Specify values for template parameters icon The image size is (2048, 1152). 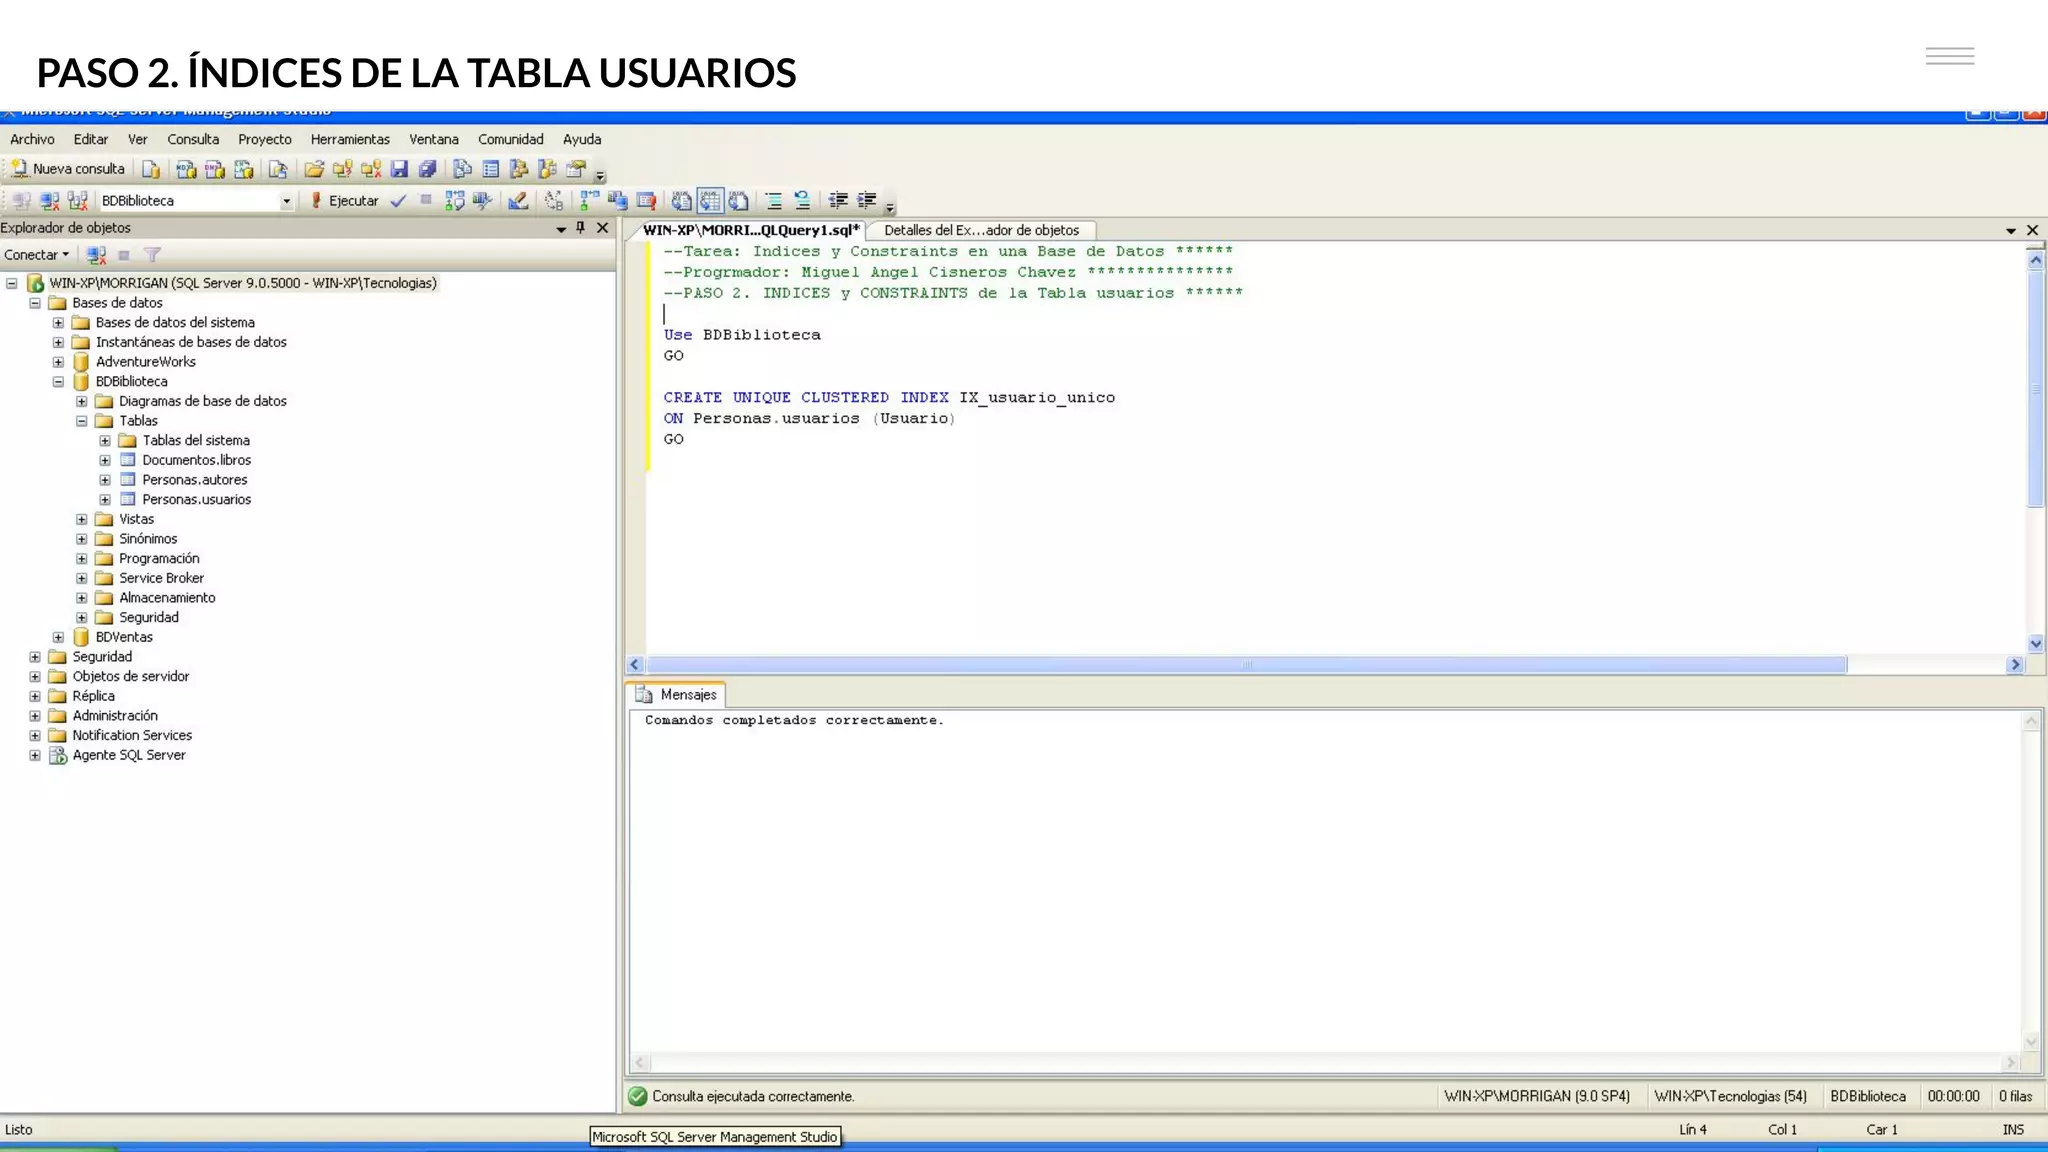pos(553,201)
